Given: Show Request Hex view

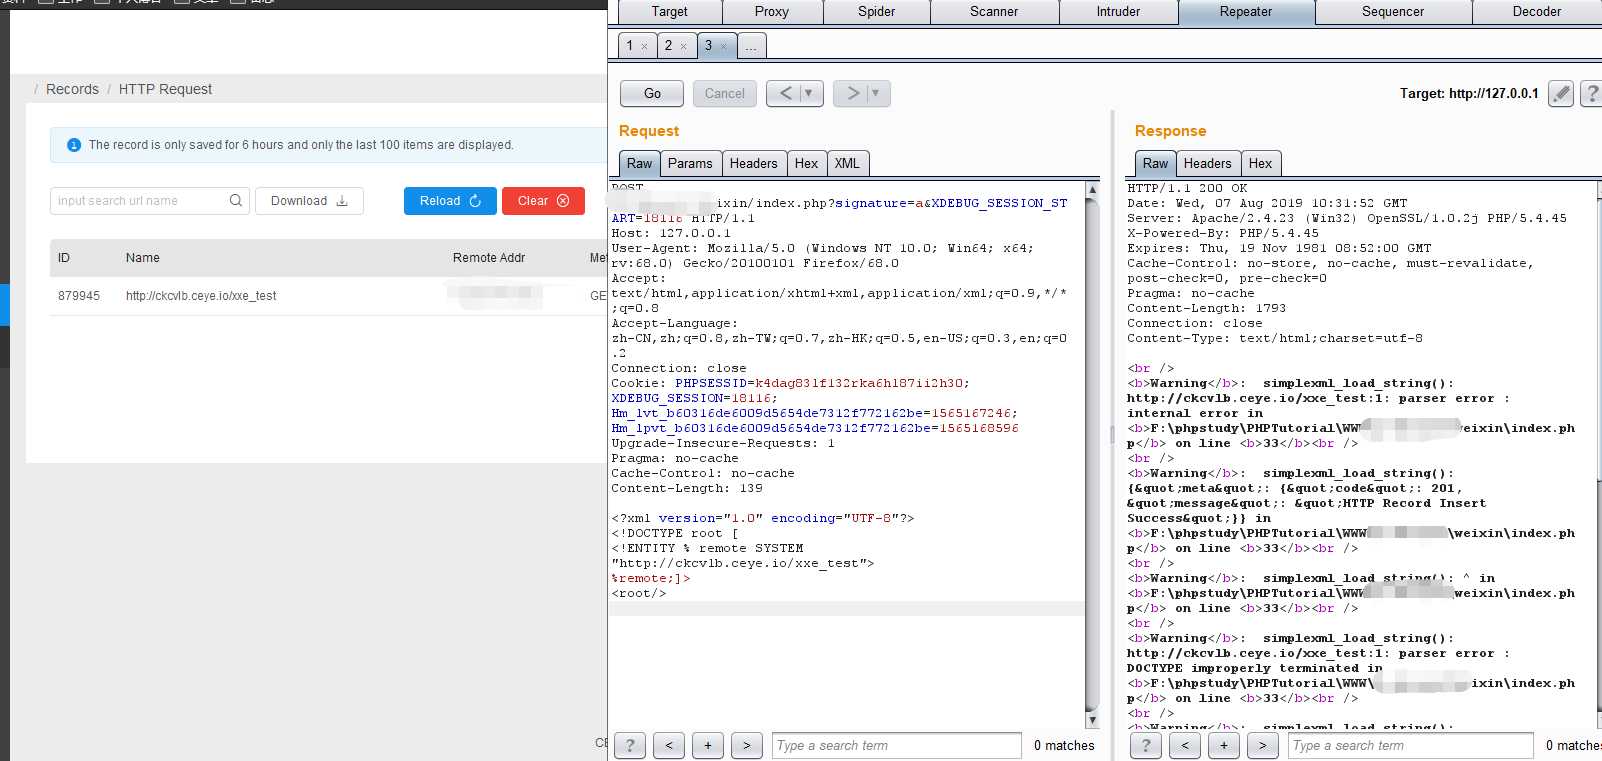Looking at the screenshot, I should pos(806,163).
